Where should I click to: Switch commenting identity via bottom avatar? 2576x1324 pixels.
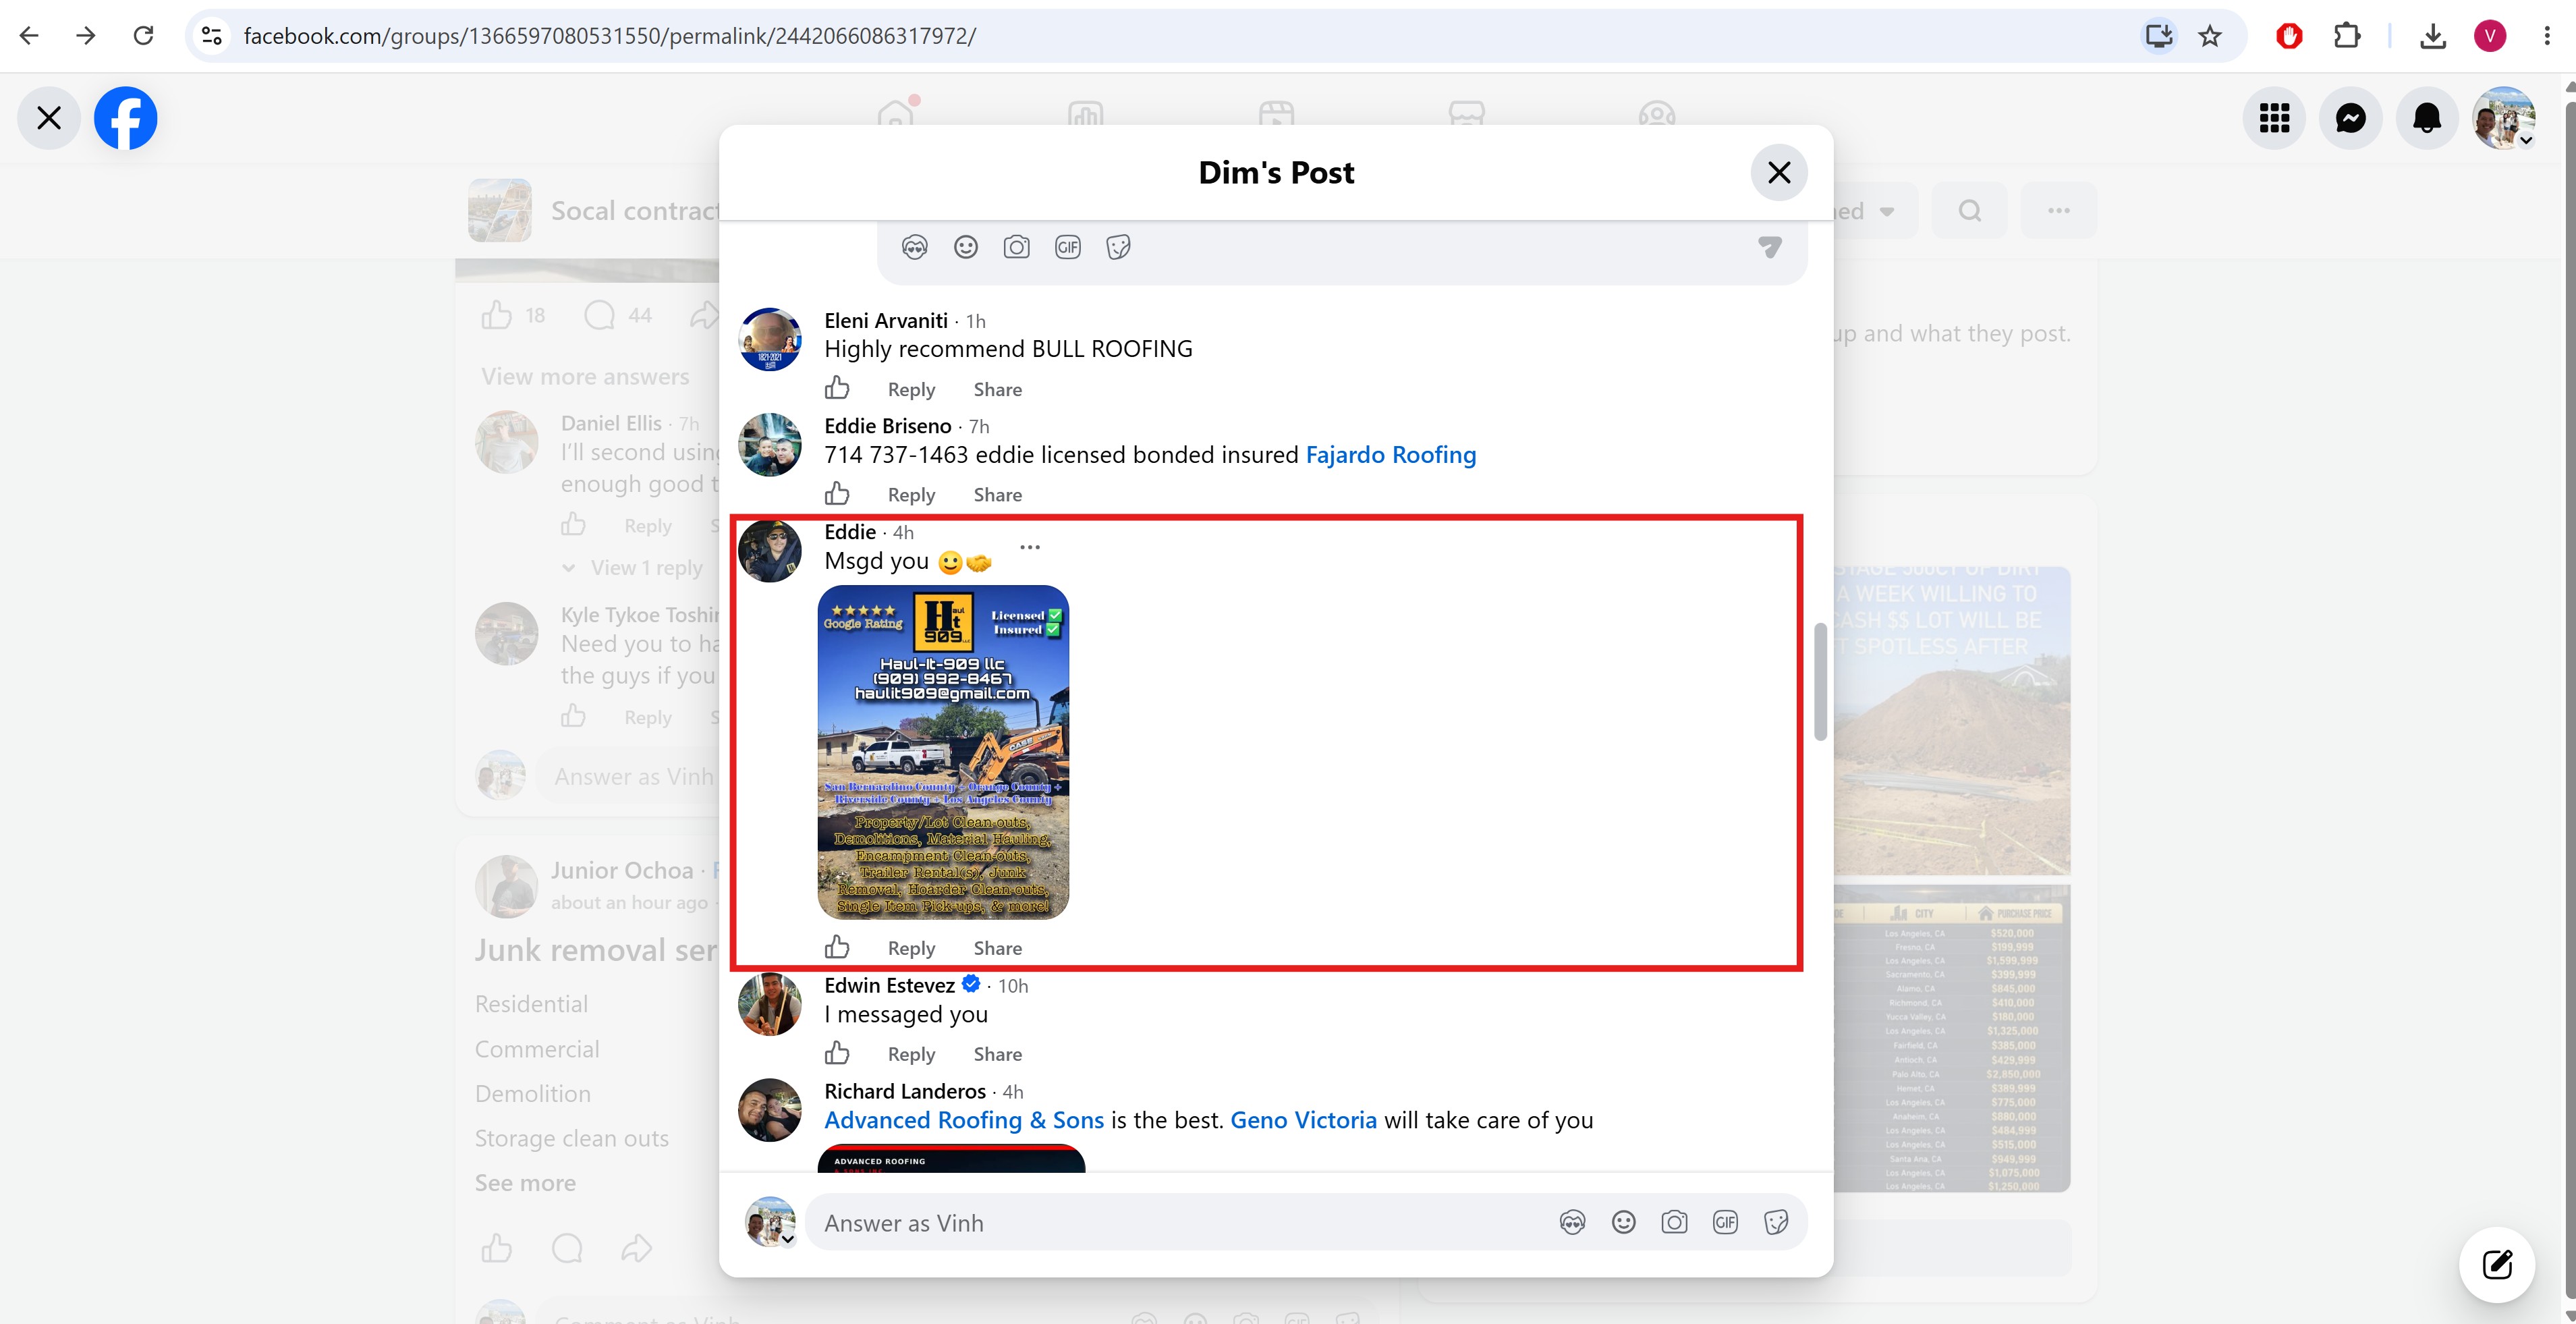coord(771,1222)
